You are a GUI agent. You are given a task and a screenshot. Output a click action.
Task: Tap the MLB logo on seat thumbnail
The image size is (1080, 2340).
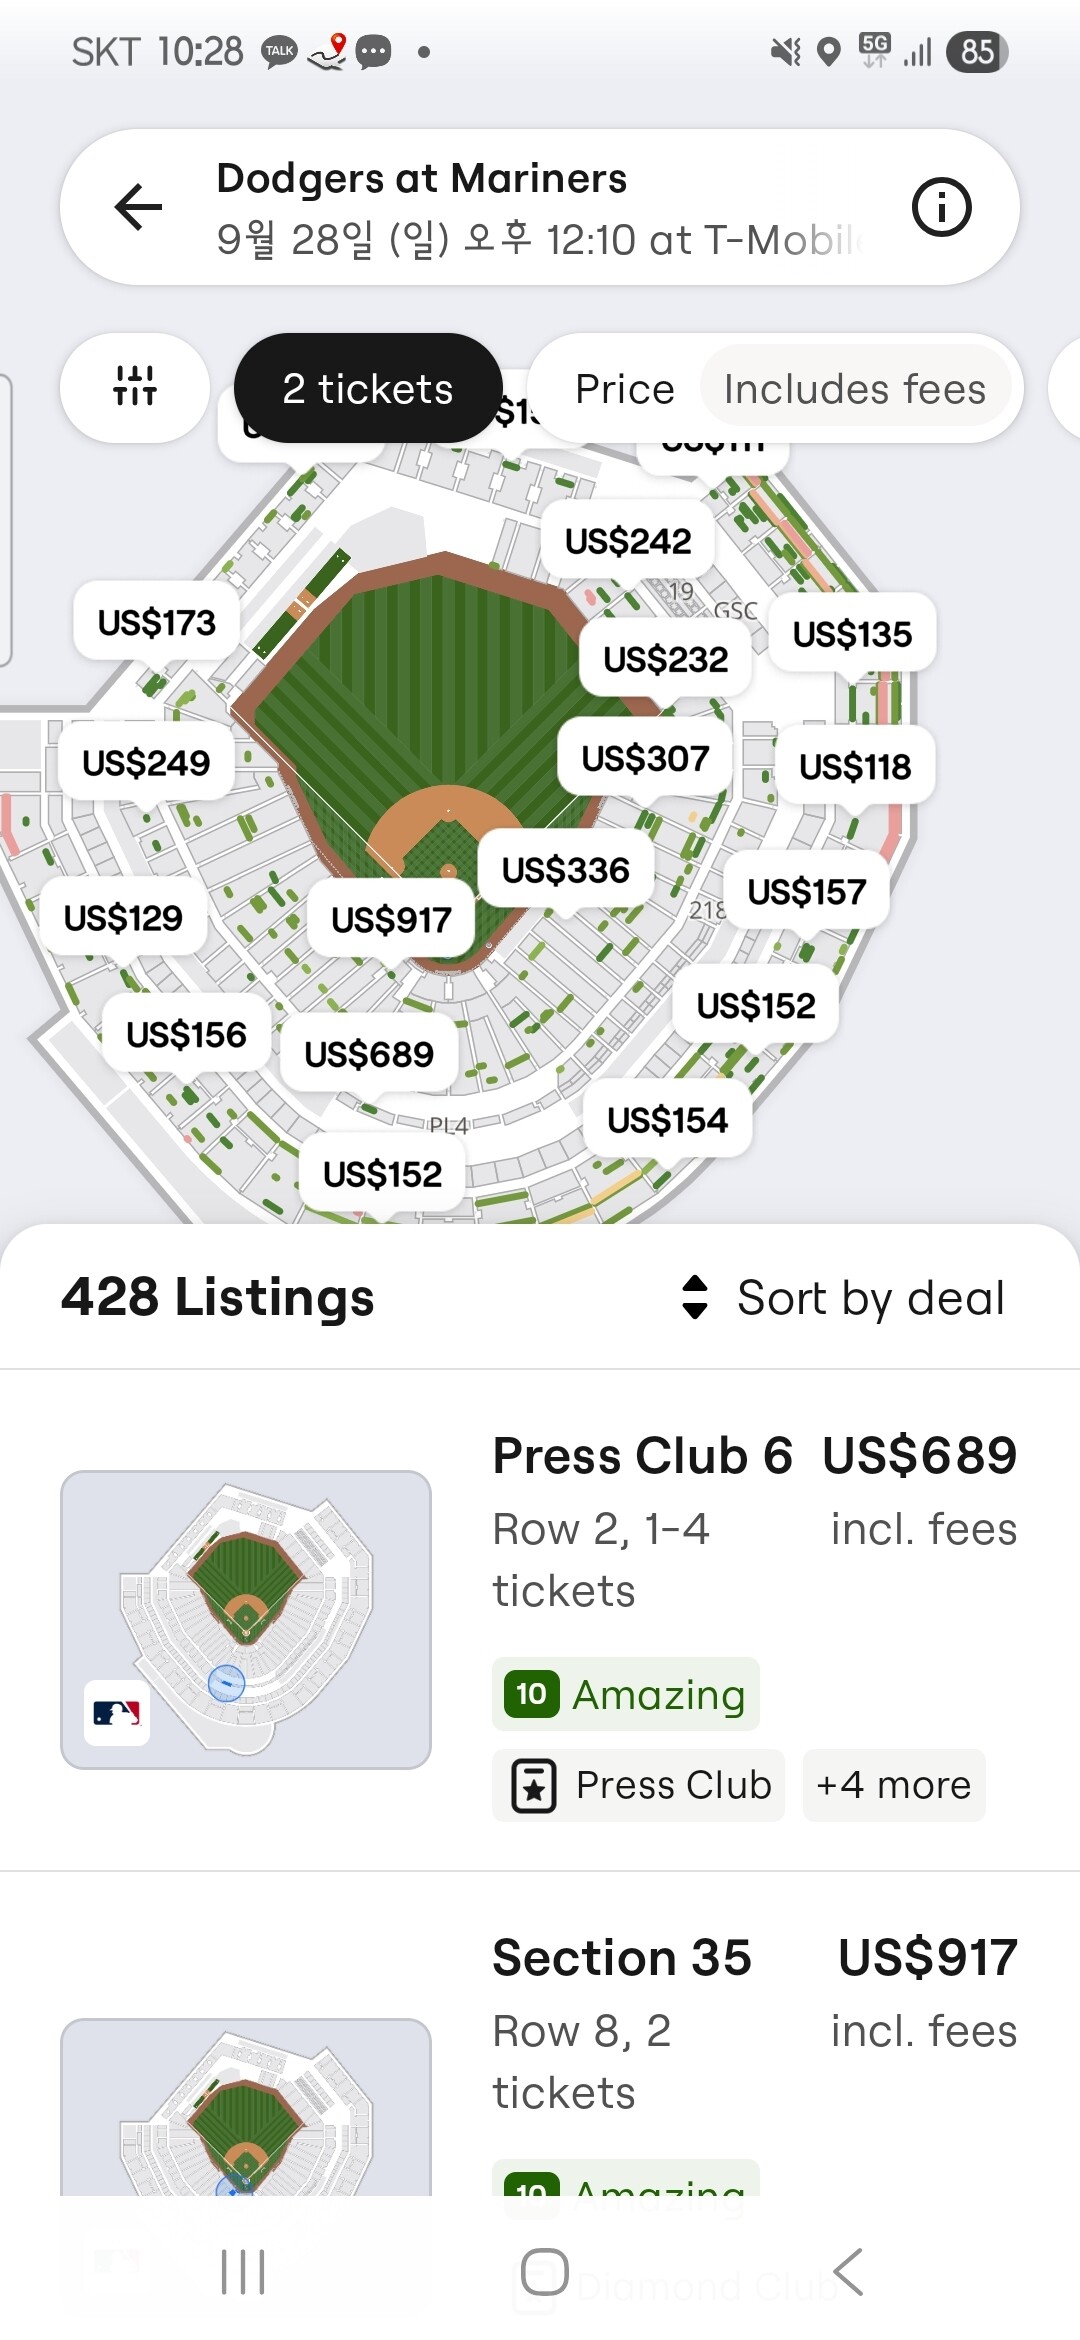[x=117, y=1713]
